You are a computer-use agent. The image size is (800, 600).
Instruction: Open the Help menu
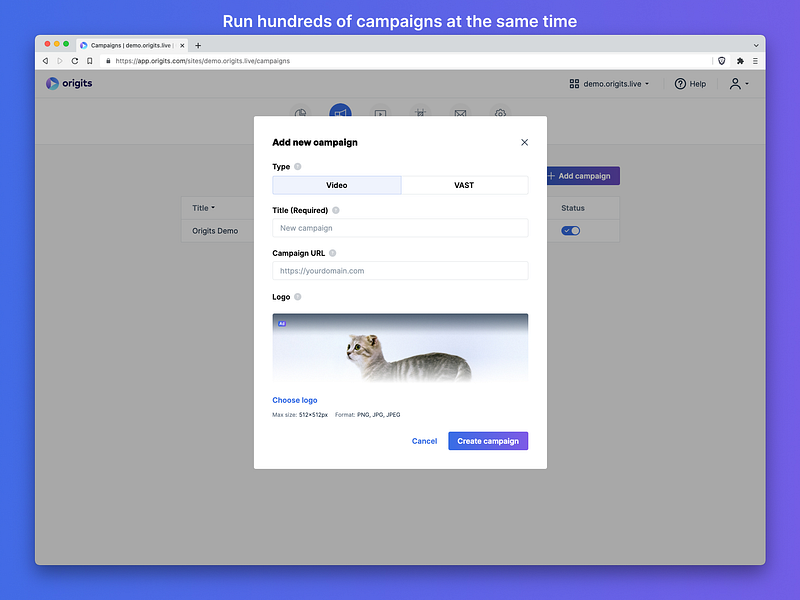[690, 84]
